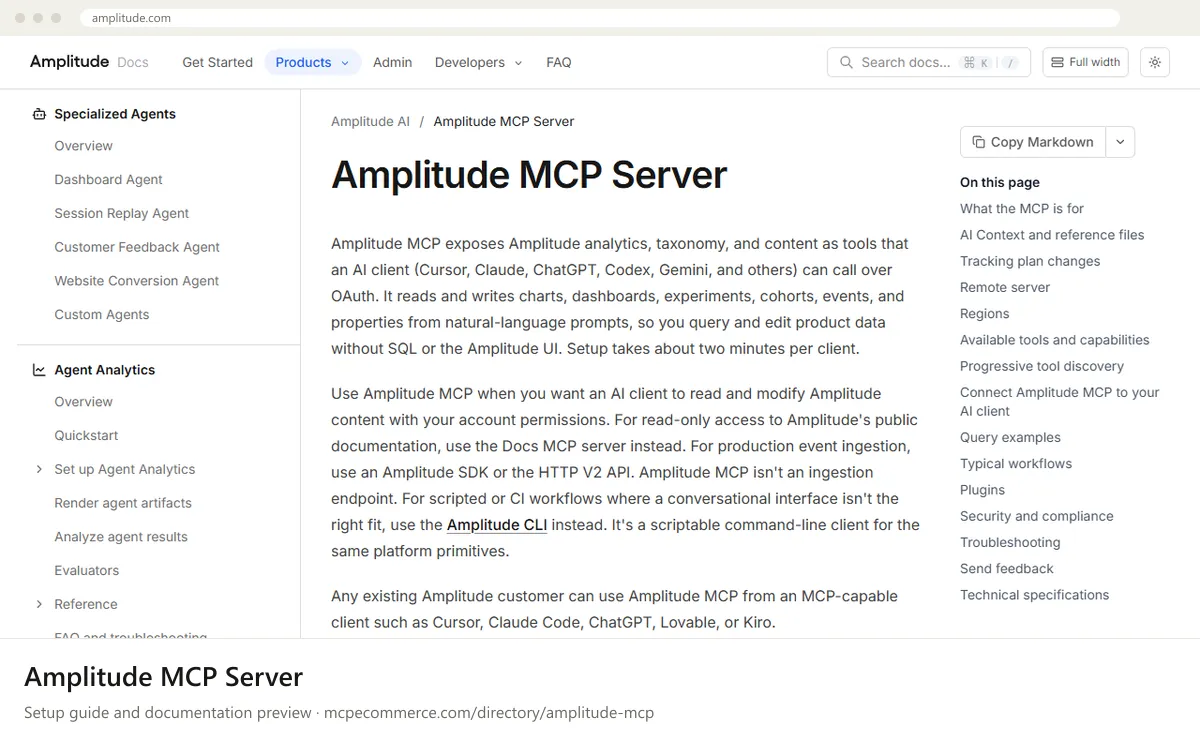Open the Products menu chevron
Viewport: 1200px width, 750px height.
tap(345, 63)
